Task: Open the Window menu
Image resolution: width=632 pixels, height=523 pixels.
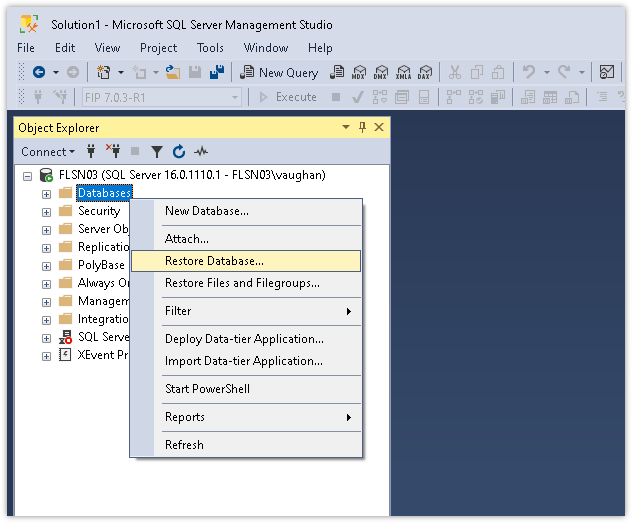Action: (x=266, y=48)
